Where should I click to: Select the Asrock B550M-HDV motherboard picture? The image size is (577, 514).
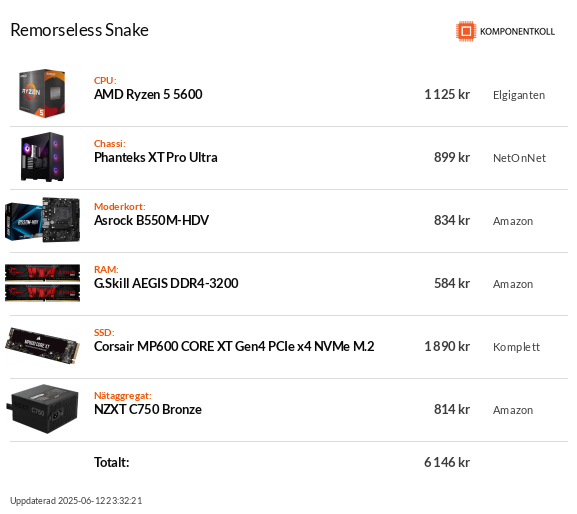click(x=42, y=220)
